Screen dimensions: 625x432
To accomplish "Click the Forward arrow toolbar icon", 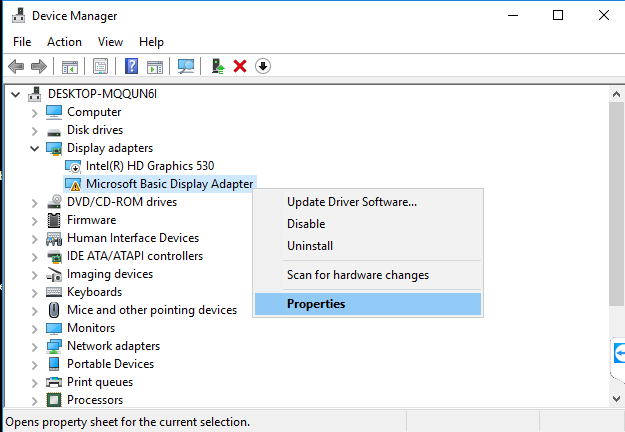I will click(x=39, y=66).
